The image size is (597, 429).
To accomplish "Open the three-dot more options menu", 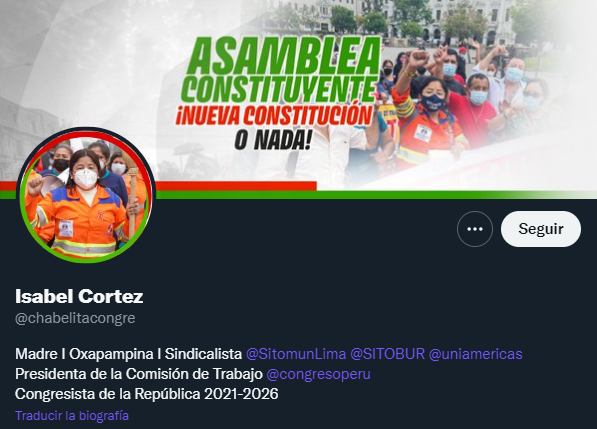I will pyautogui.click(x=475, y=229).
